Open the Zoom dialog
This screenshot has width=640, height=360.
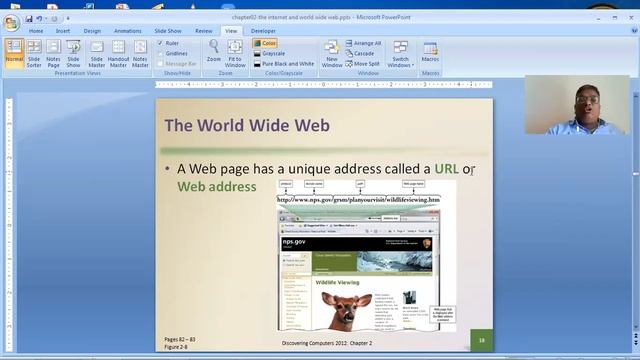213,51
